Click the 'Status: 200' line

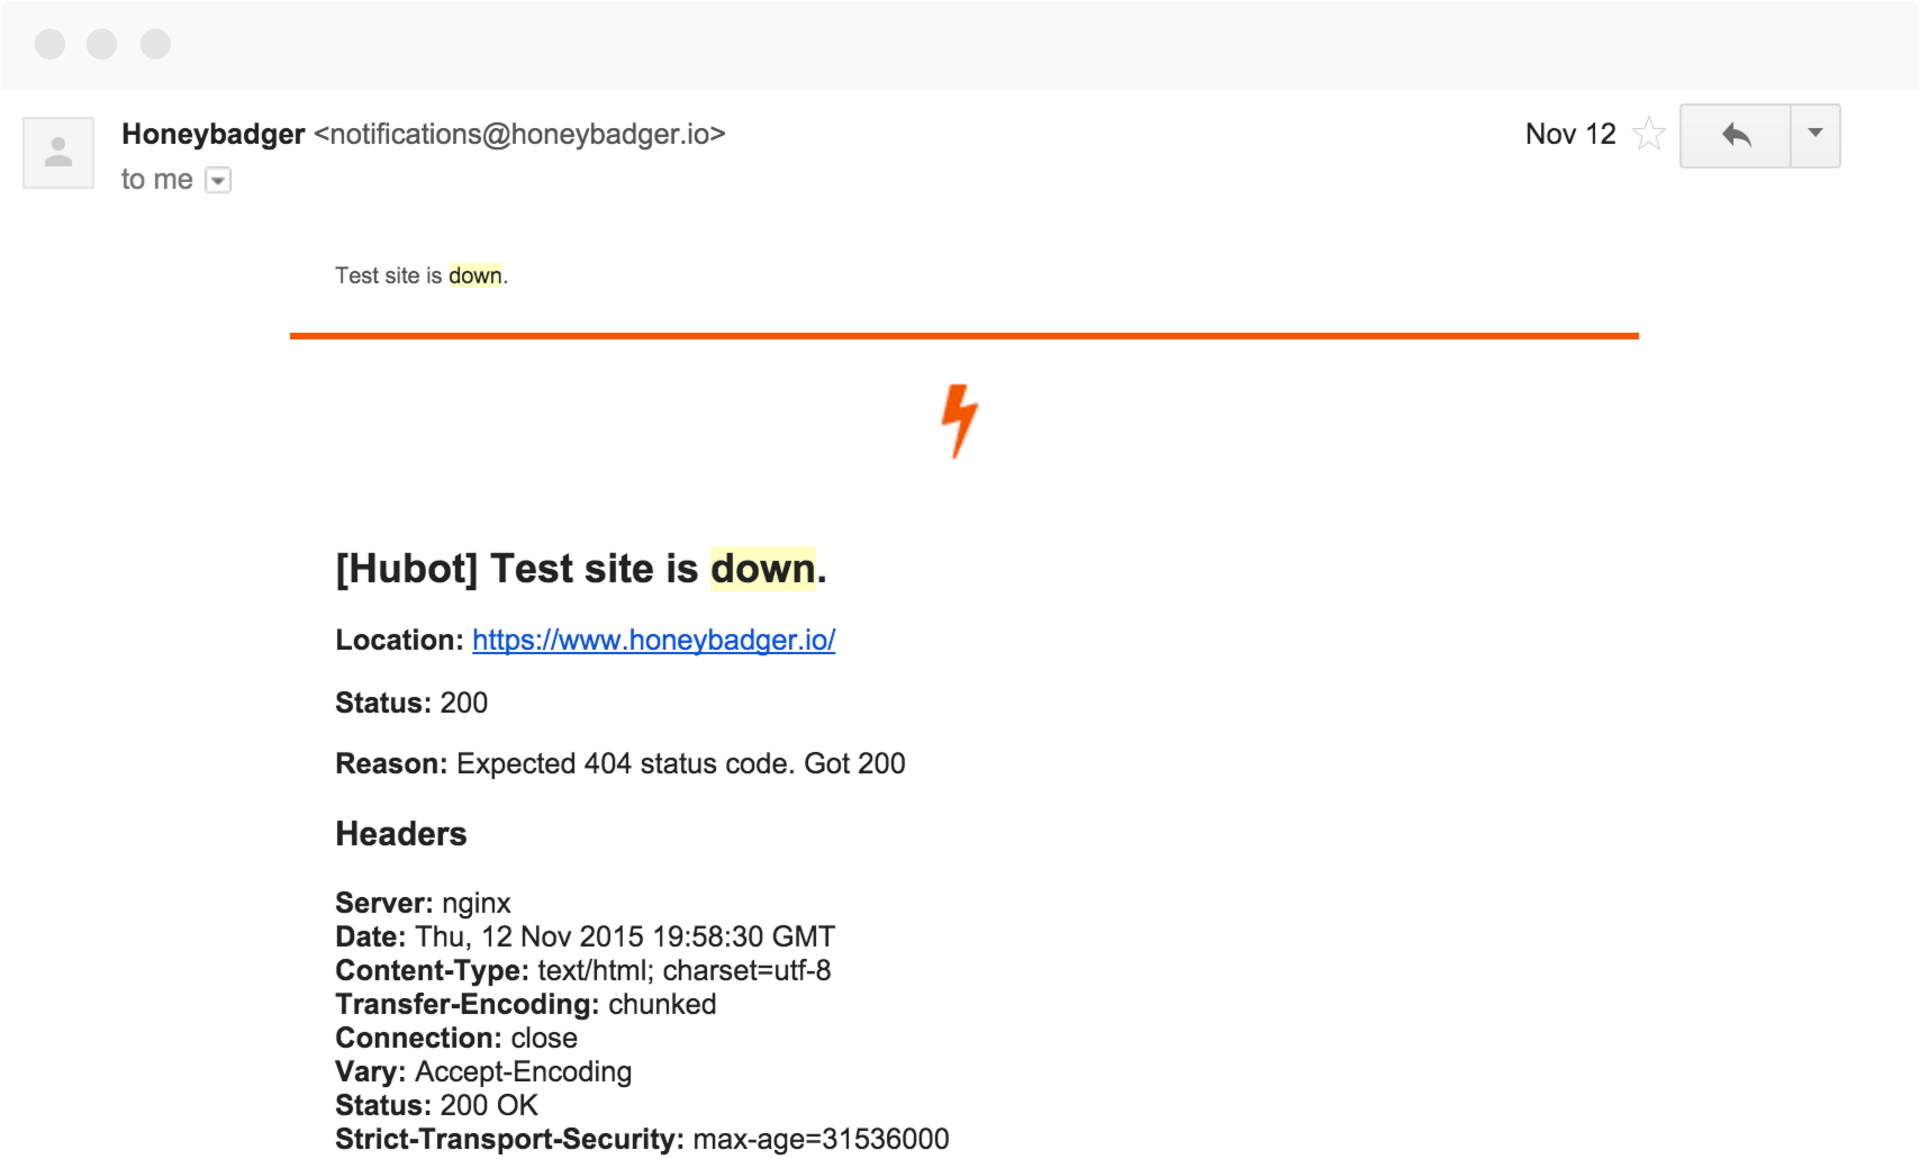tap(411, 703)
